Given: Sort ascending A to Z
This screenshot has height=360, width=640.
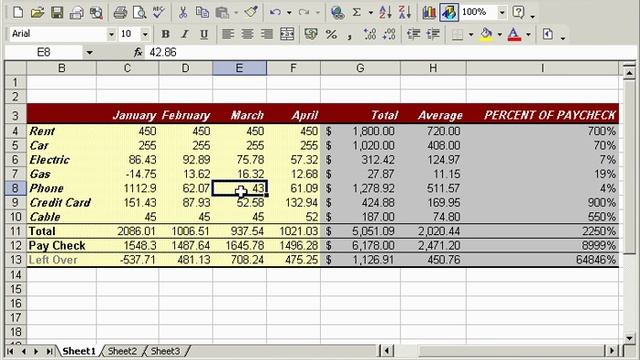Looking at the screenshot, I should (x=384, y=13).
